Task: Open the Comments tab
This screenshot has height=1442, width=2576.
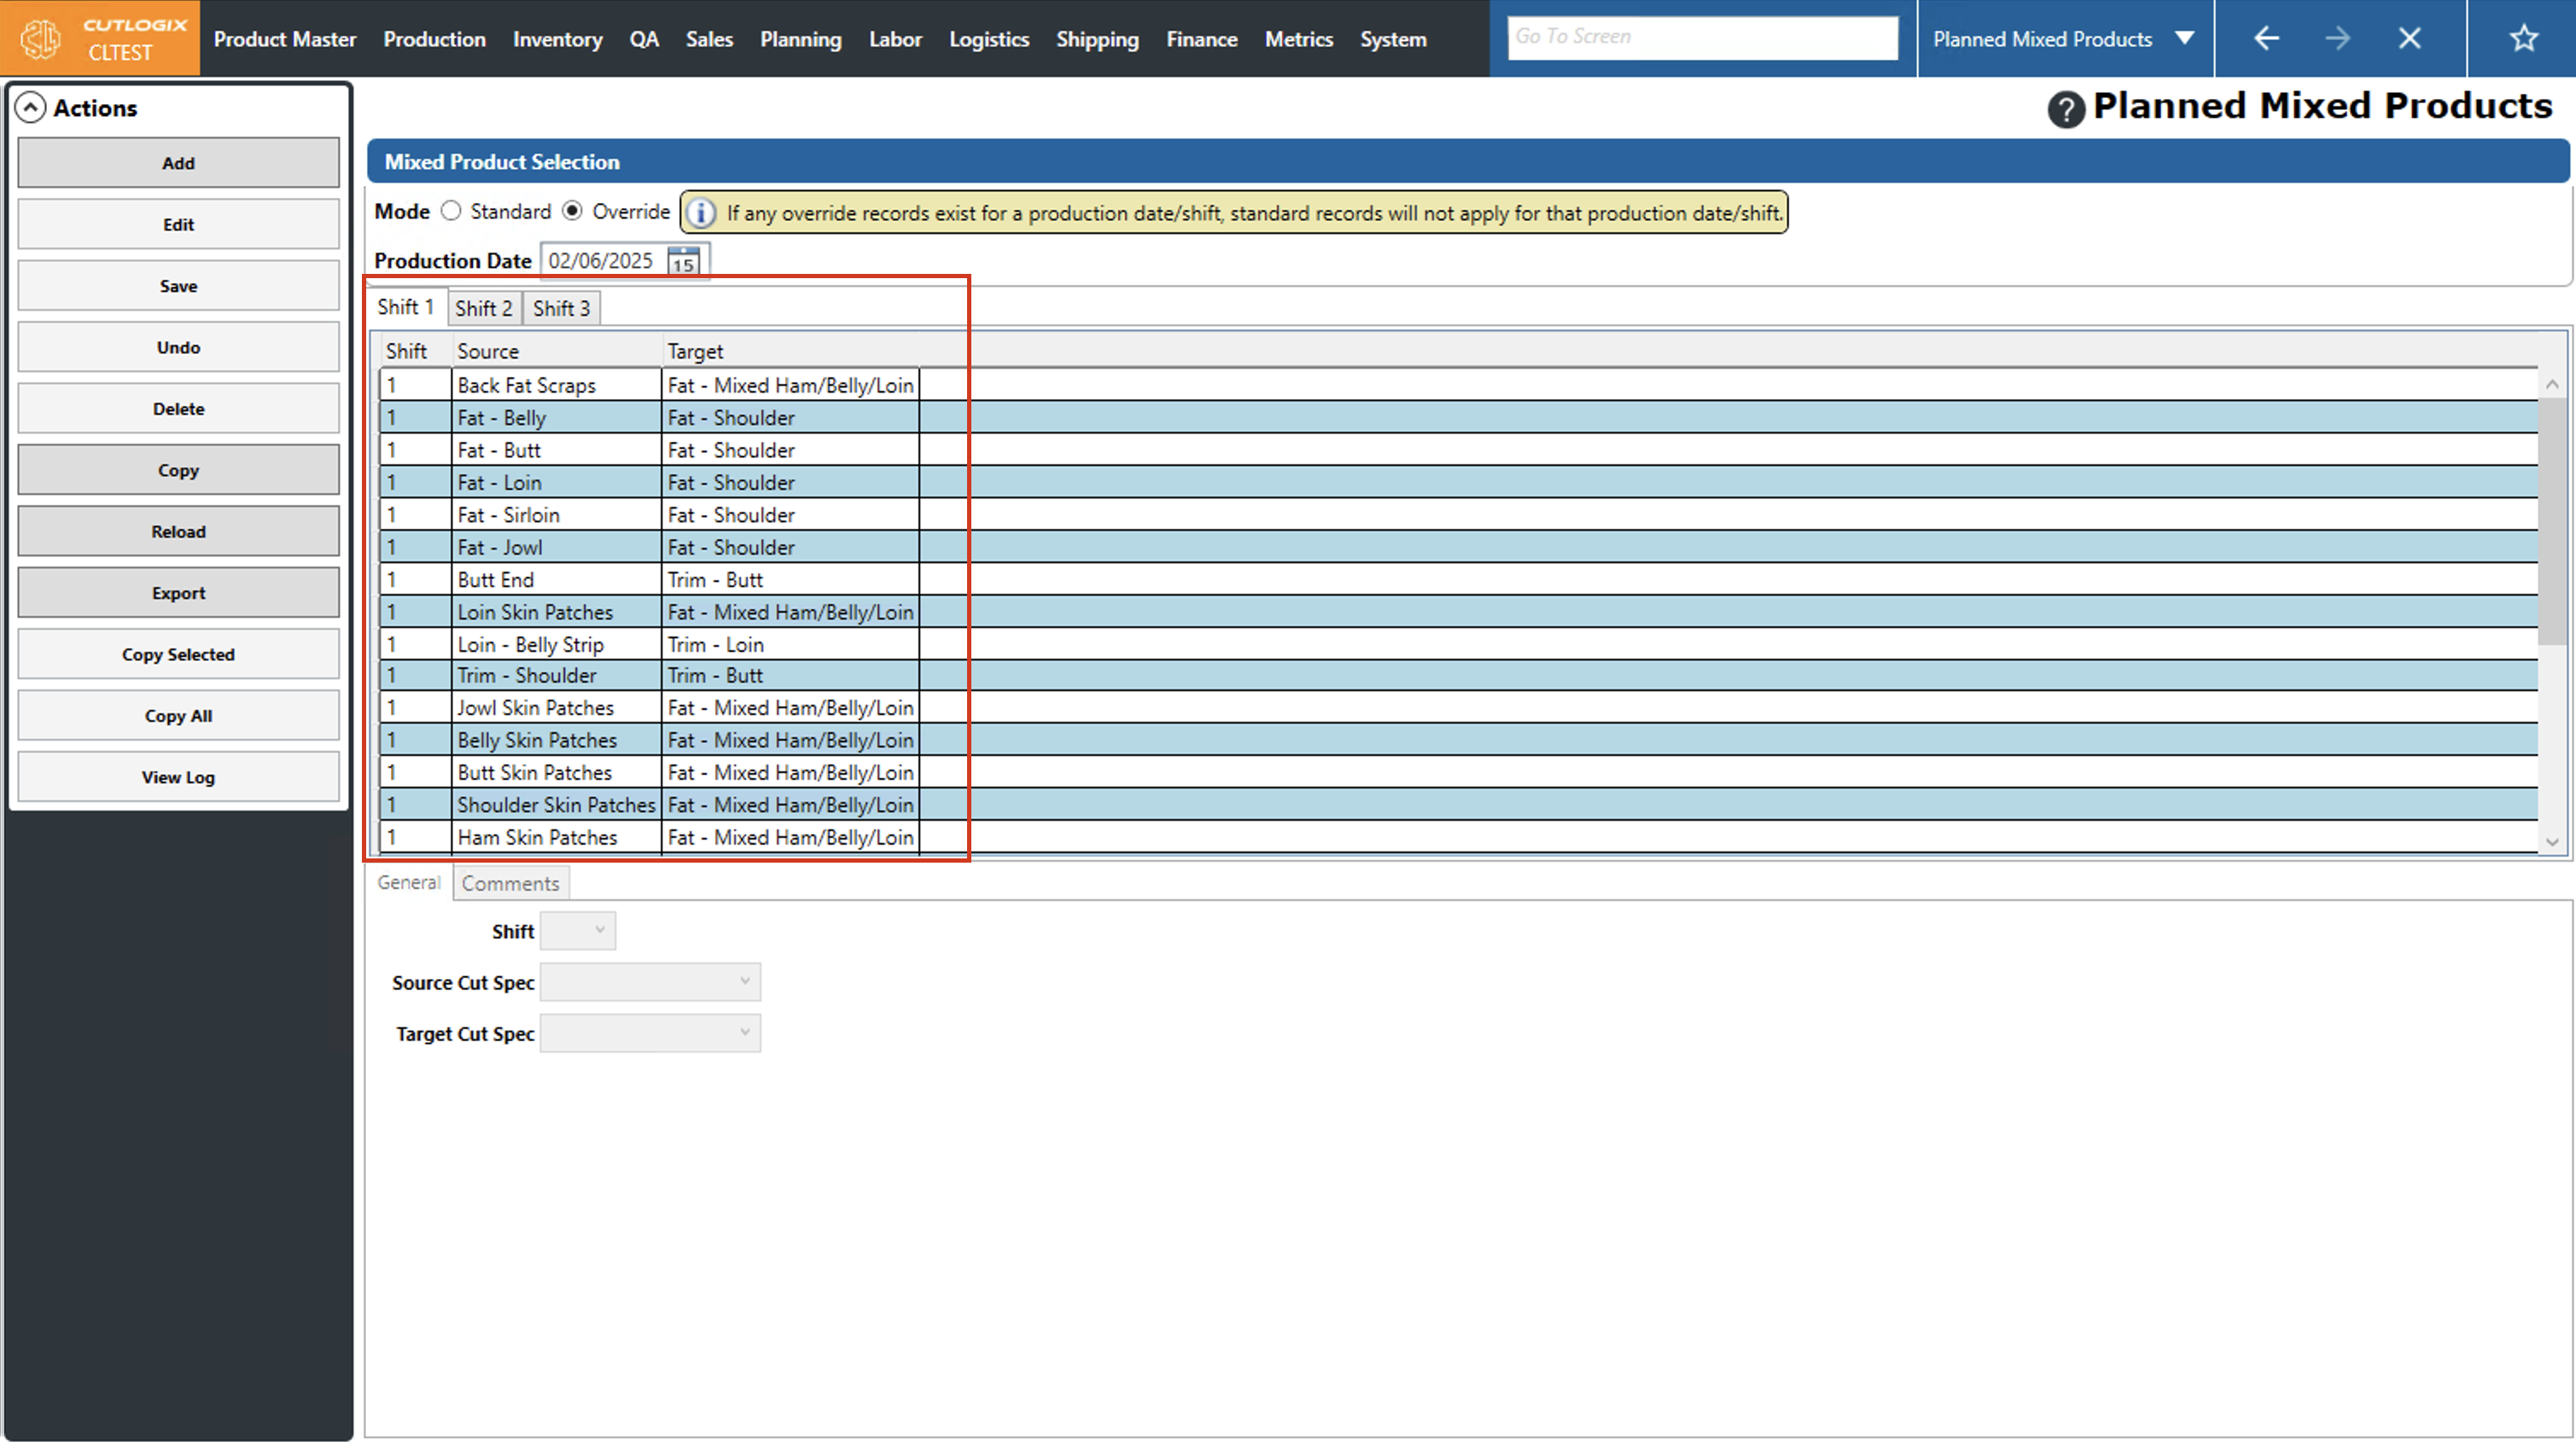Action: tap(510, 883)
